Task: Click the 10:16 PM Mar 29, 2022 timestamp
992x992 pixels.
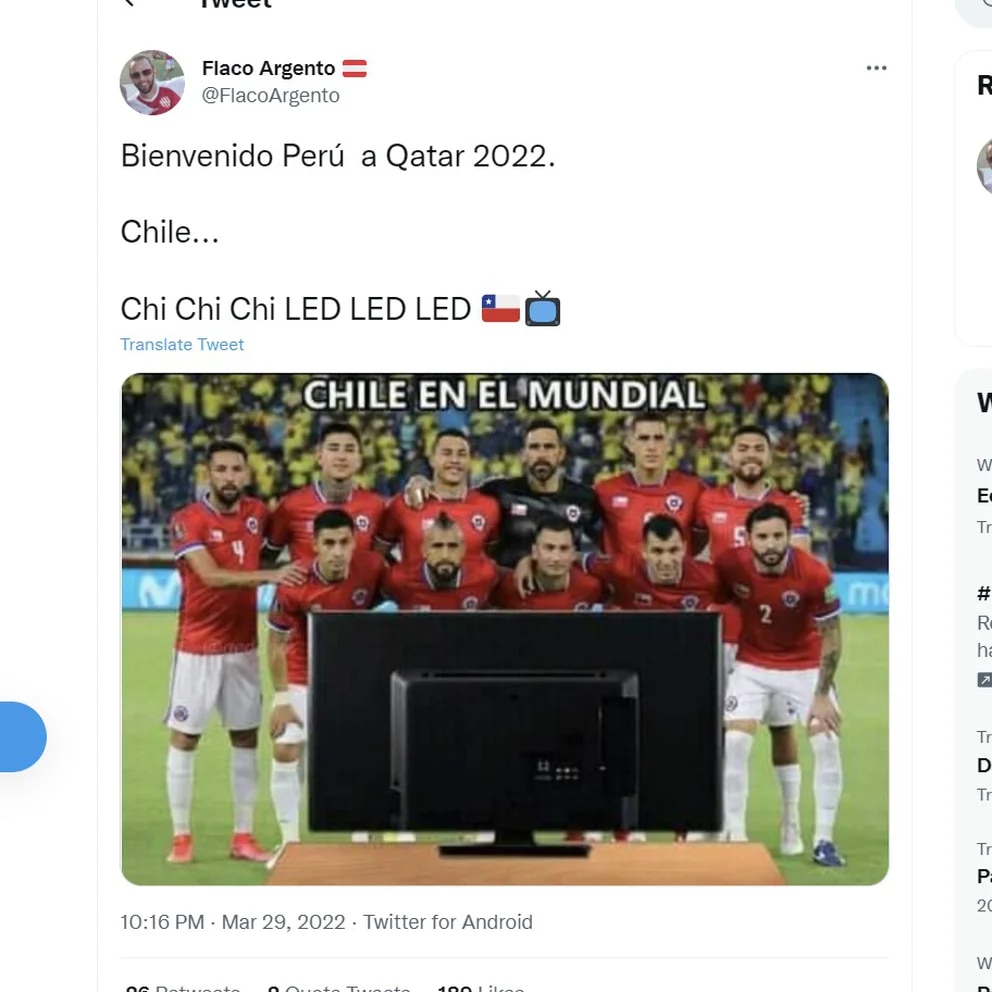Action: [x=233, y=922]
